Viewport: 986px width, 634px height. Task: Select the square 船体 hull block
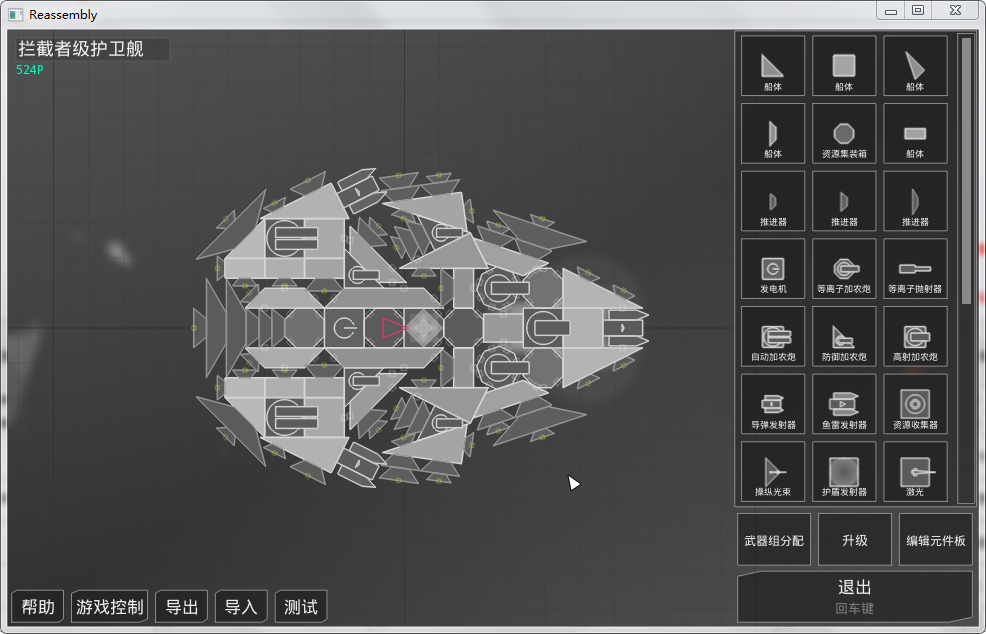[x=844, y=67]
